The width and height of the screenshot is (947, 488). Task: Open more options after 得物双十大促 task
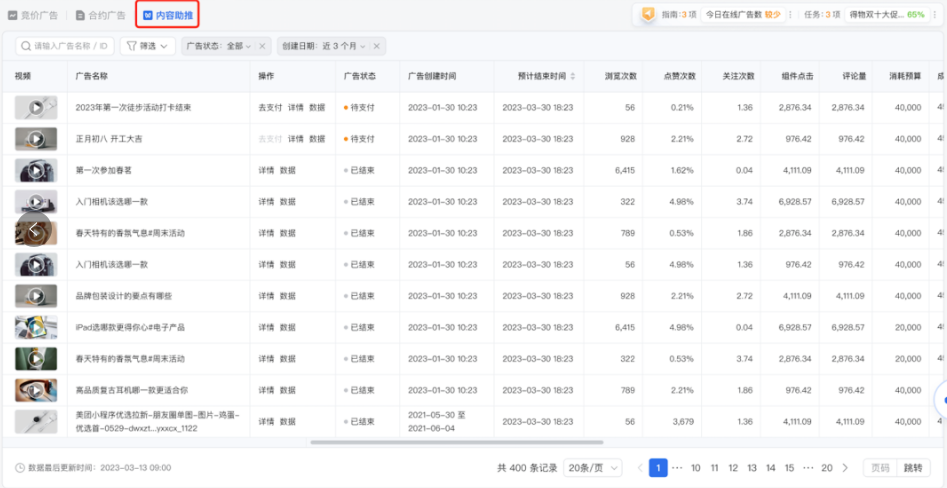[x=934, y=14]
